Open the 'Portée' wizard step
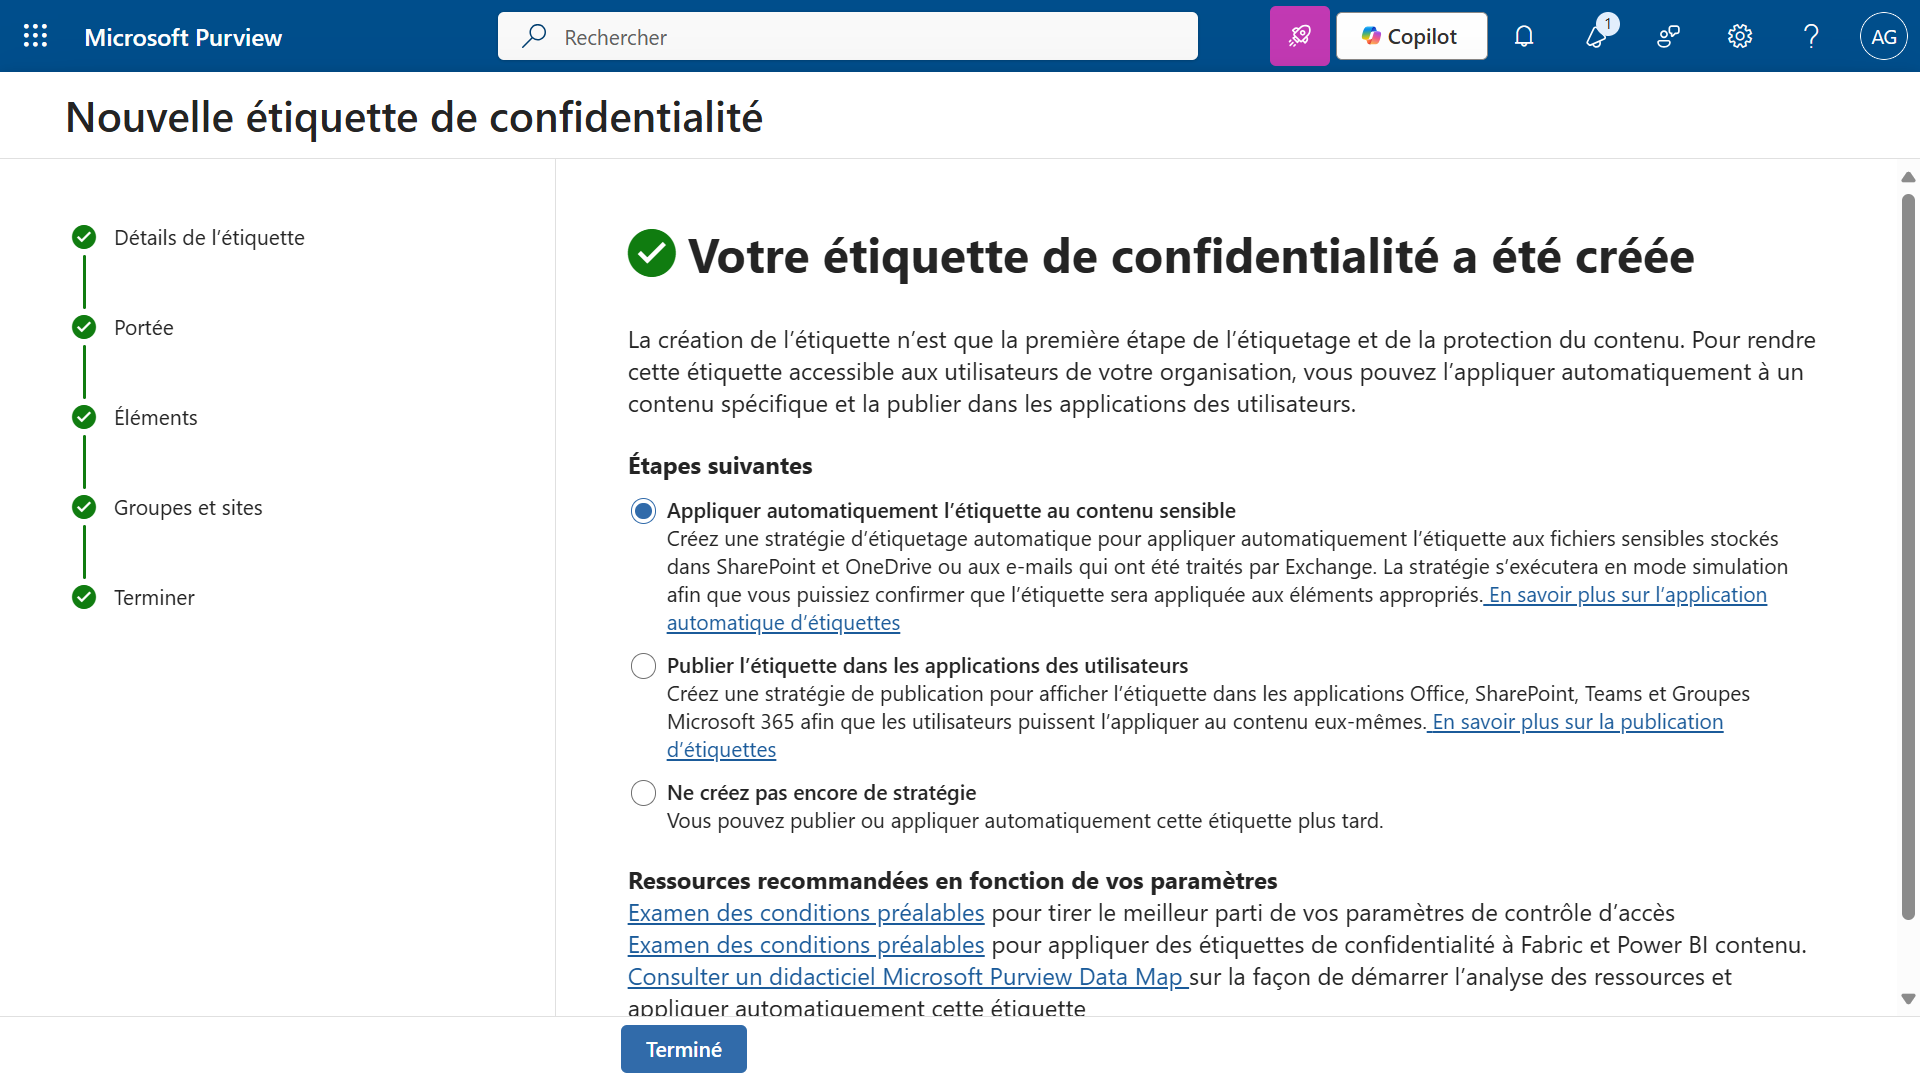This screenshot has width=1920, height=1080. coord(143,328)
